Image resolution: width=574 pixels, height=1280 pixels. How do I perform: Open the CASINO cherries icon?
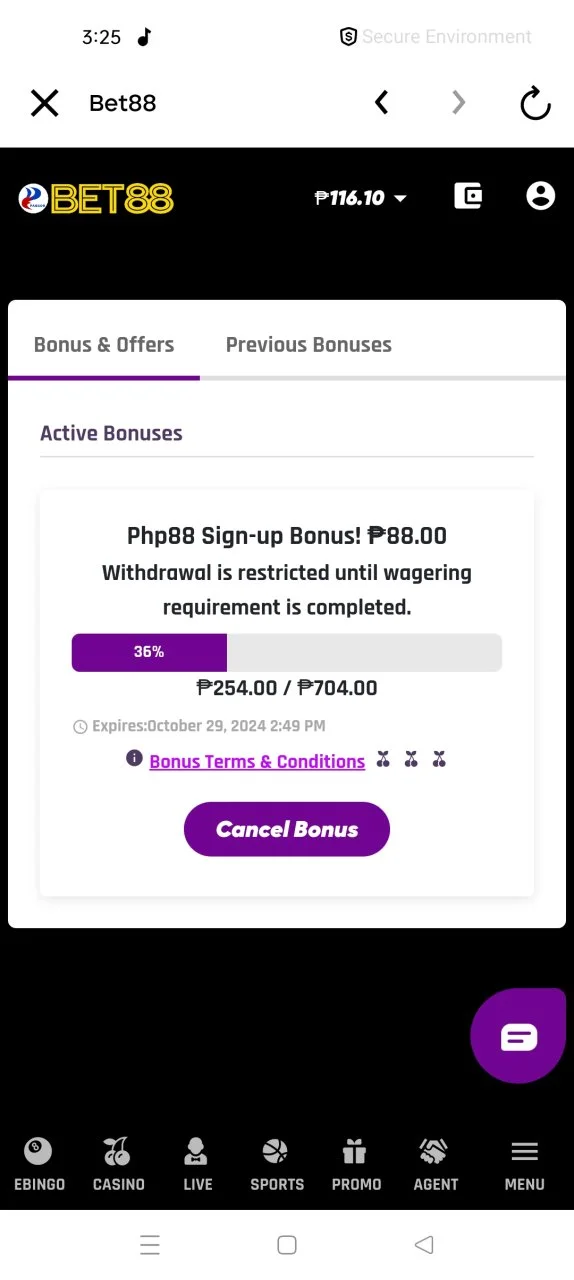118,1165
